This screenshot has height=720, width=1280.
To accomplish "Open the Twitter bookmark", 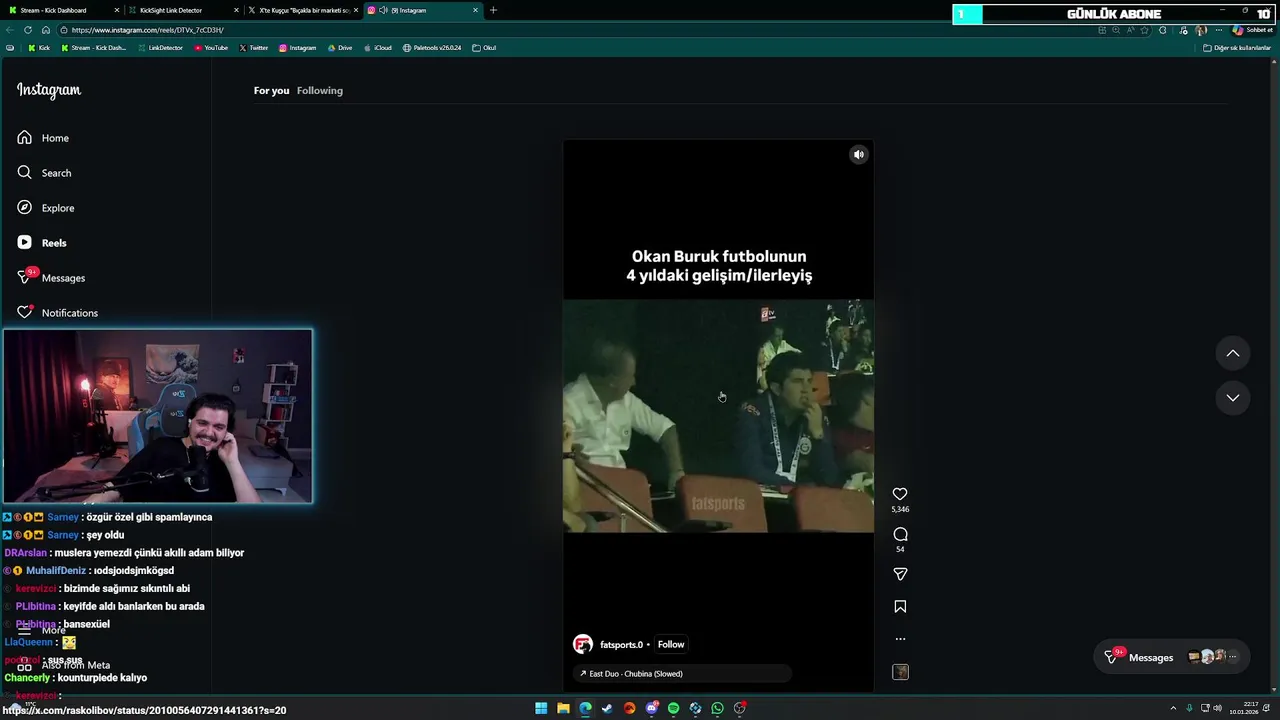I will click(254, 48).
